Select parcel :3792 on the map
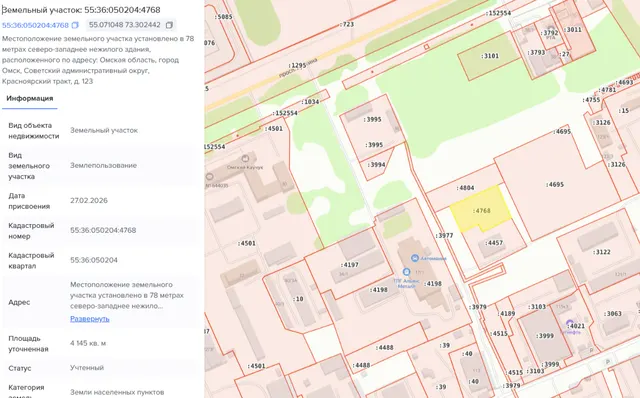 pos(549,33)
